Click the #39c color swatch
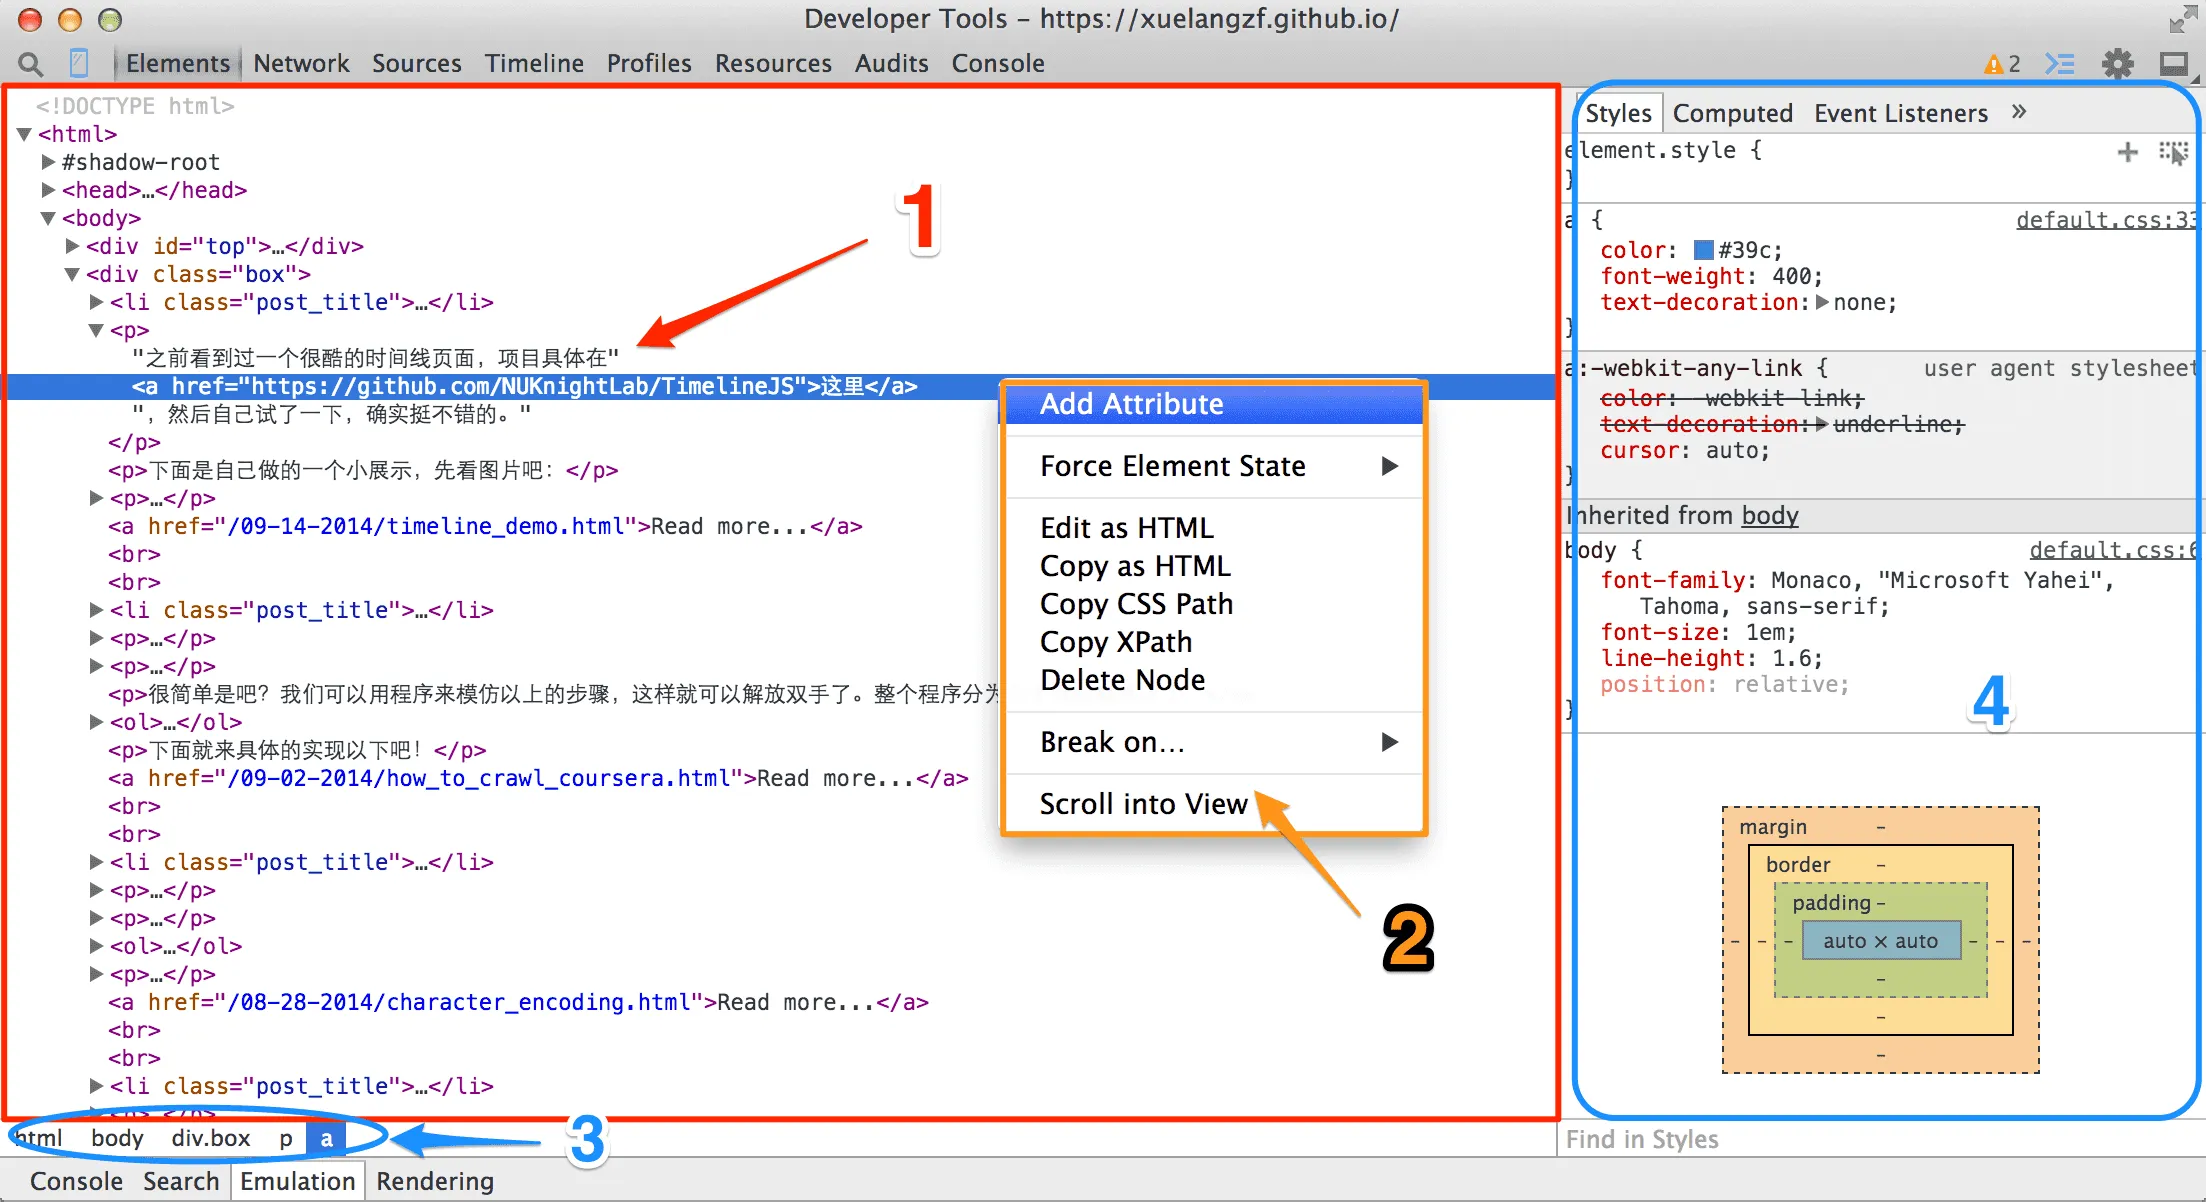 [1703, 250]
